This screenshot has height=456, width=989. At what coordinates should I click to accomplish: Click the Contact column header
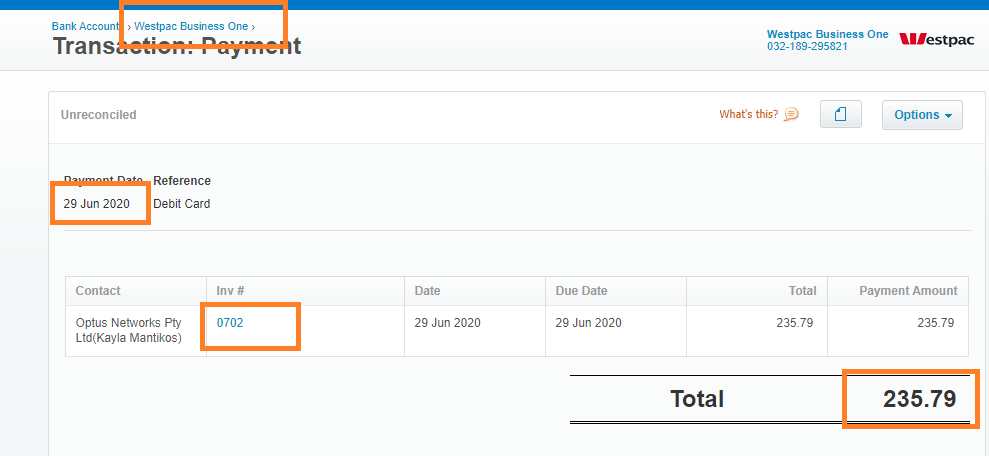coord(98,291)
